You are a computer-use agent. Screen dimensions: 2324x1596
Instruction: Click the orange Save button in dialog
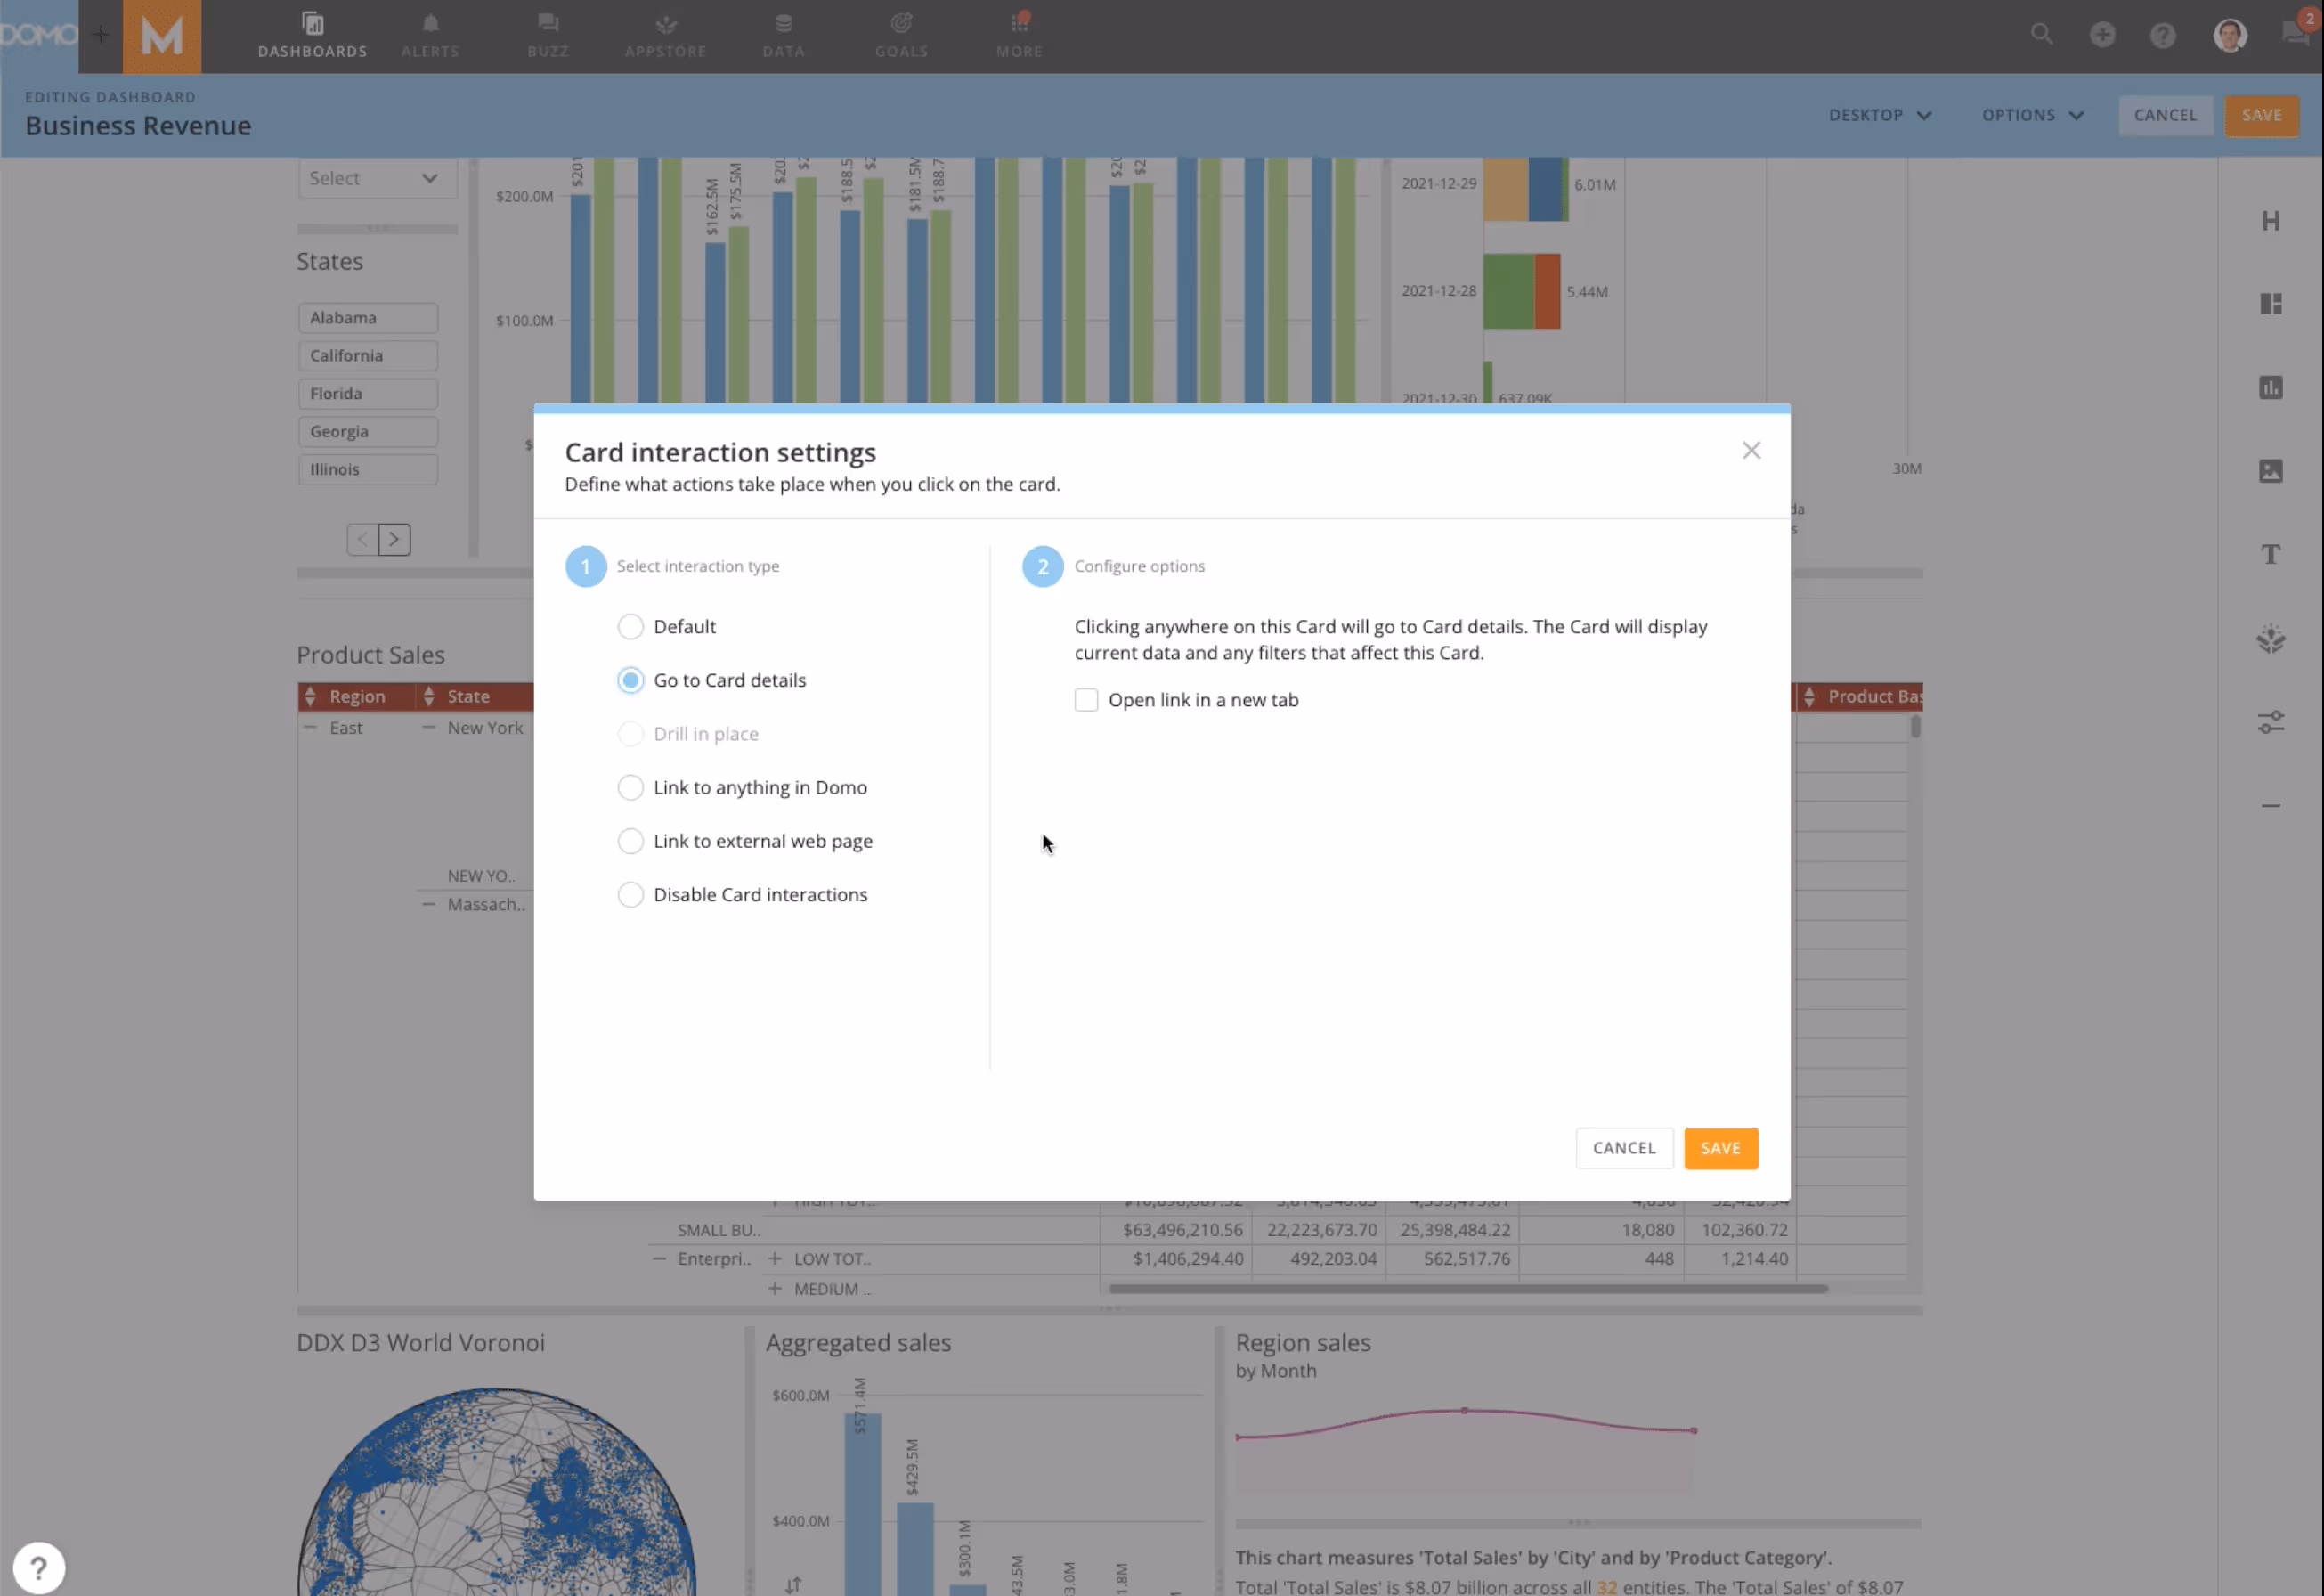tap(1720, 1149)
